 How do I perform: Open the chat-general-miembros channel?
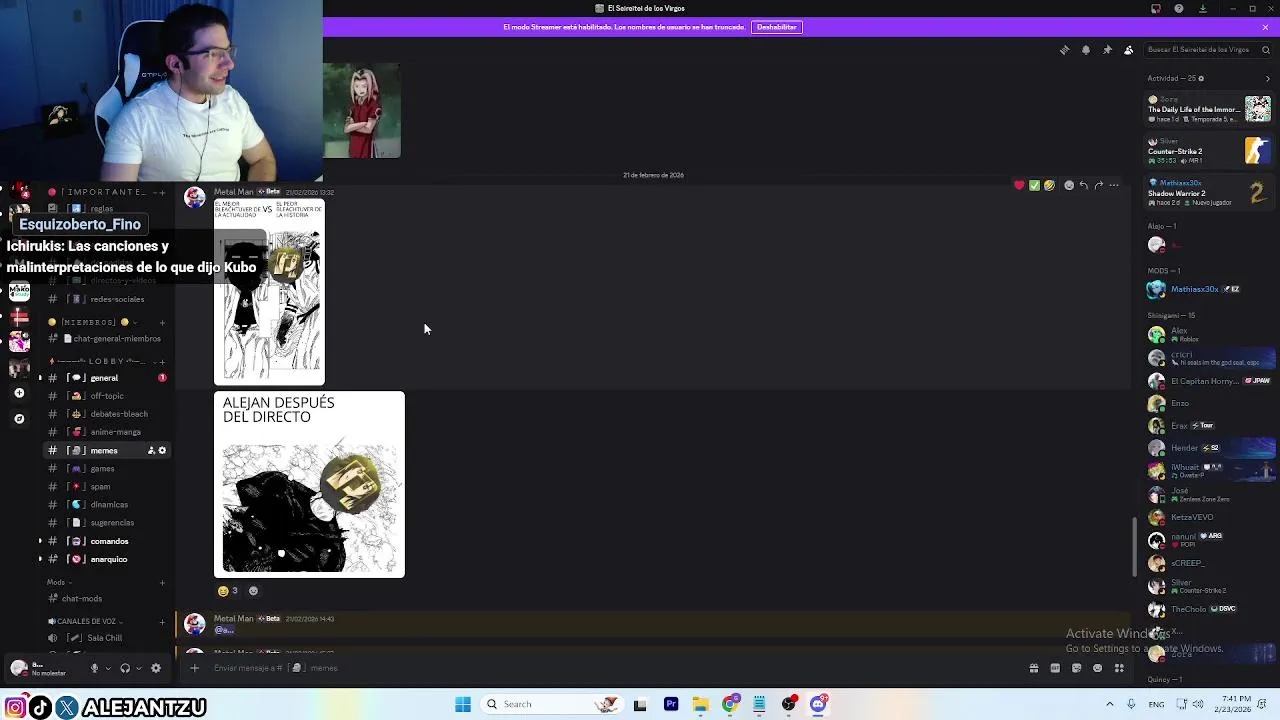click(106, 339)
